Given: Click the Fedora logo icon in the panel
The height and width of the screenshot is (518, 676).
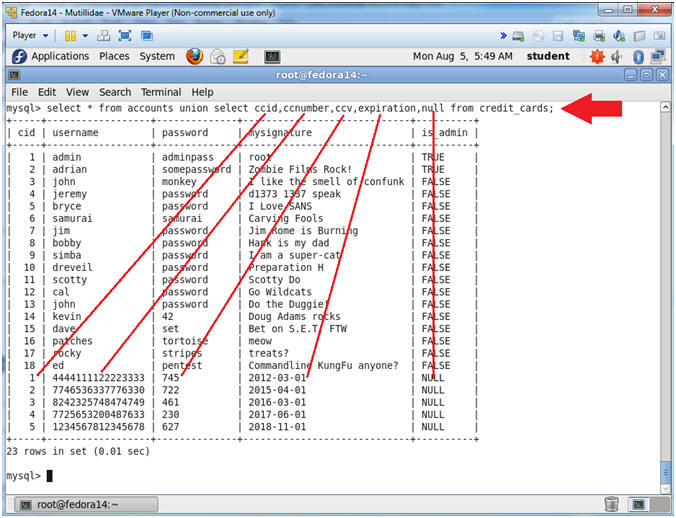Looking at the screenshot, I should (x=19, y=56).
